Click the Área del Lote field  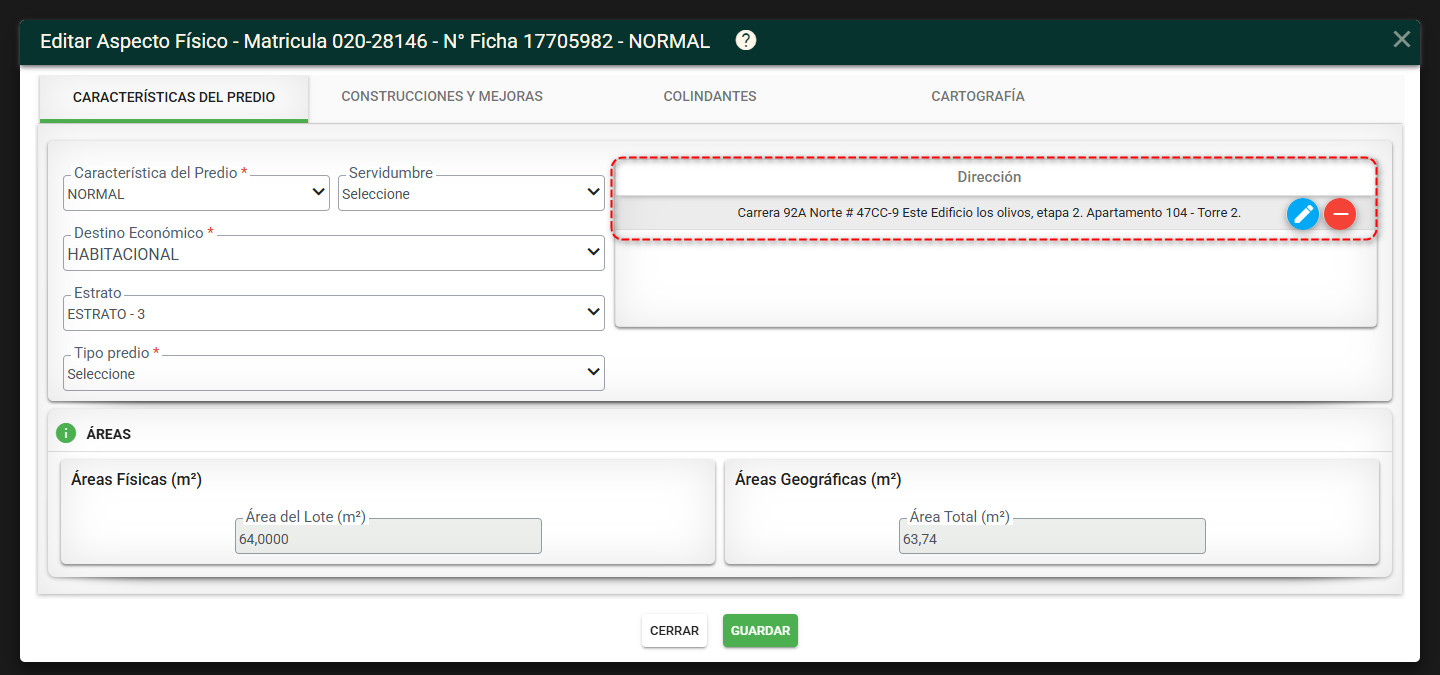[388, 536]
